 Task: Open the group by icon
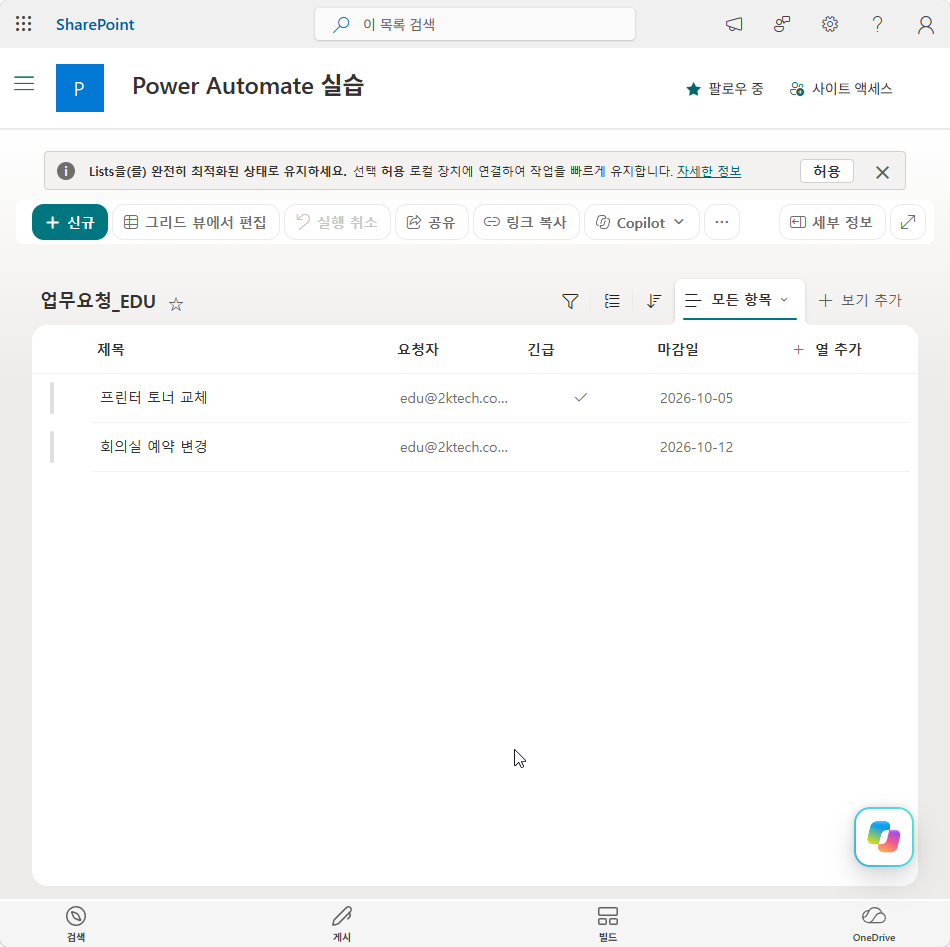[612, 301]
